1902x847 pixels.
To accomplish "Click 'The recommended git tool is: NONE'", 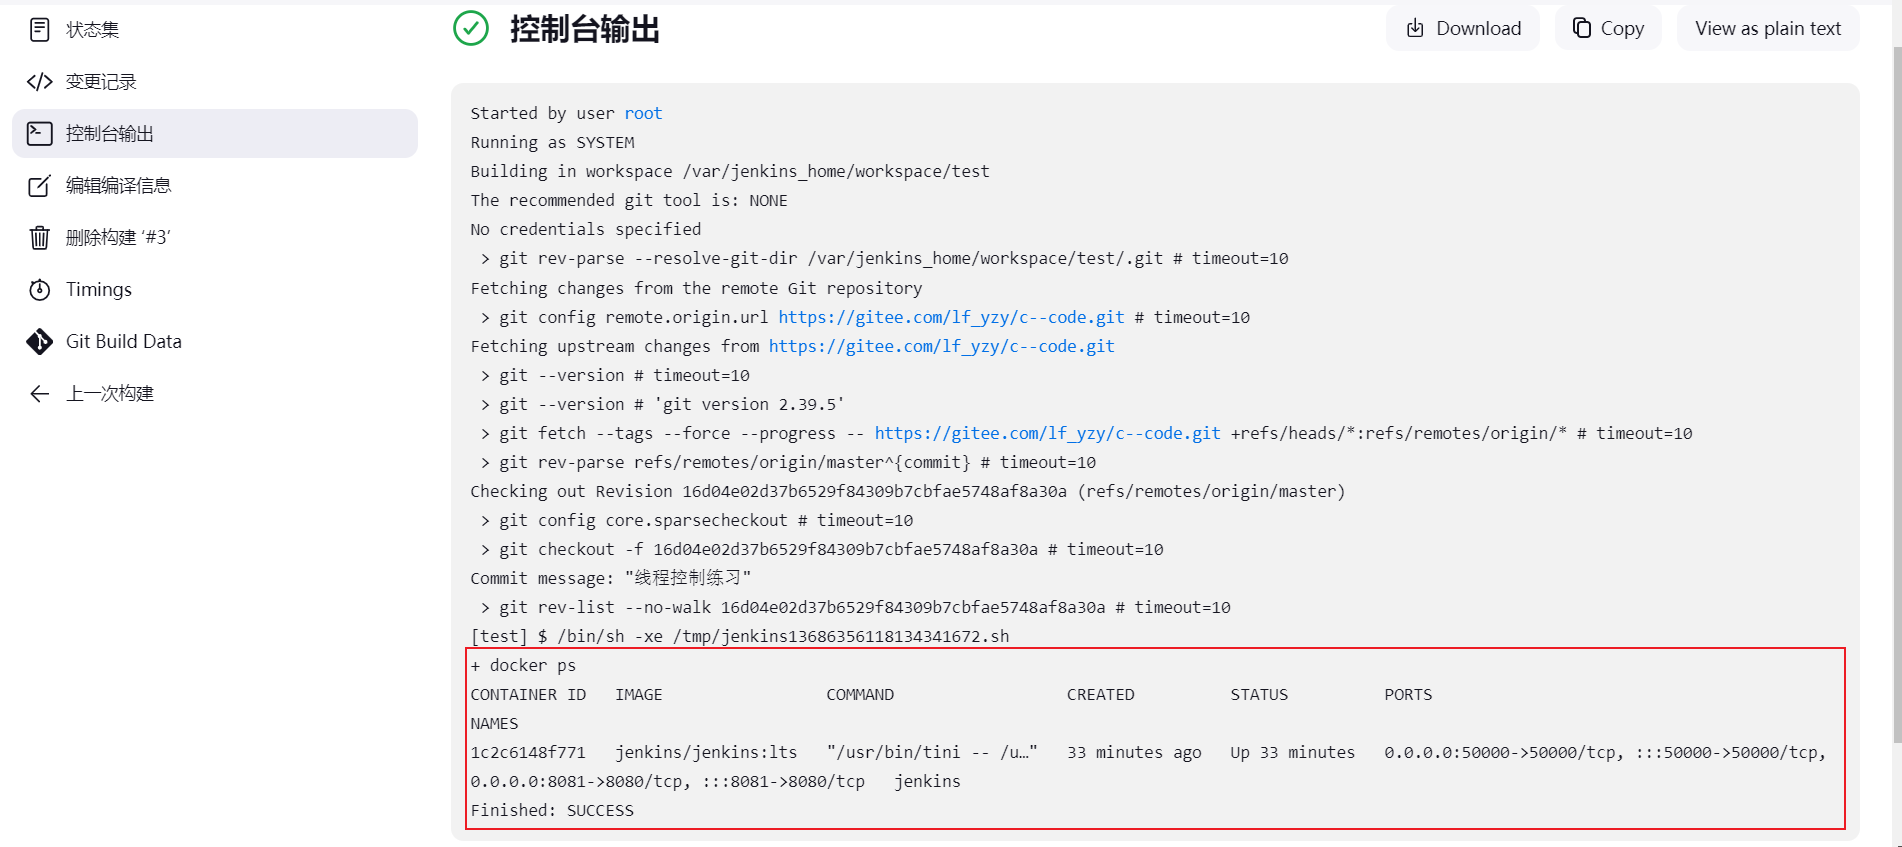I will click(629, 201).
